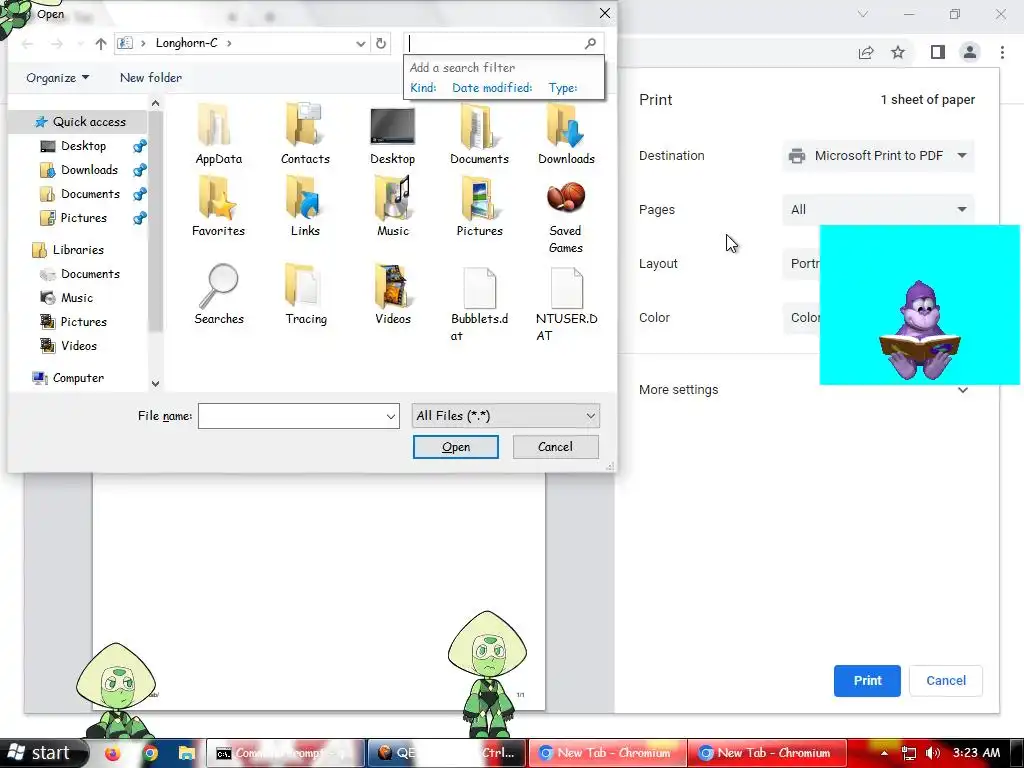Open the Pages dropdown

[x=878, y=210]
